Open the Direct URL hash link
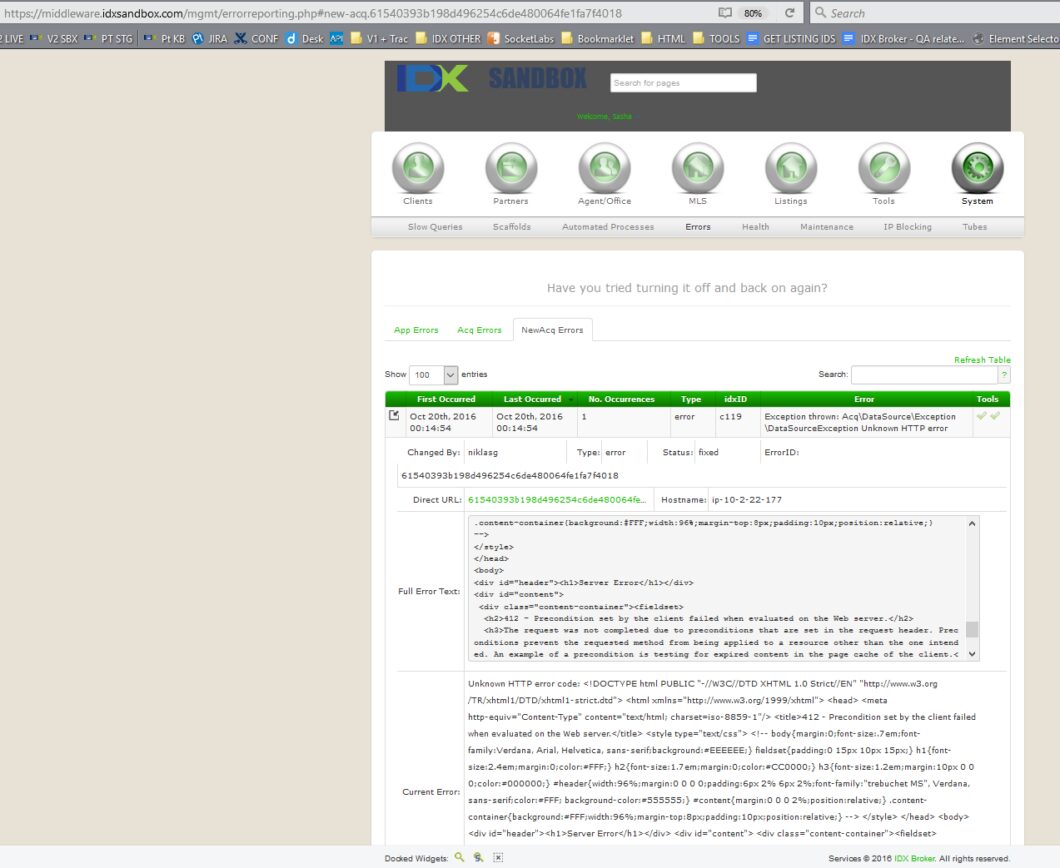1060x868 pixels. click(x=557, y=500)
